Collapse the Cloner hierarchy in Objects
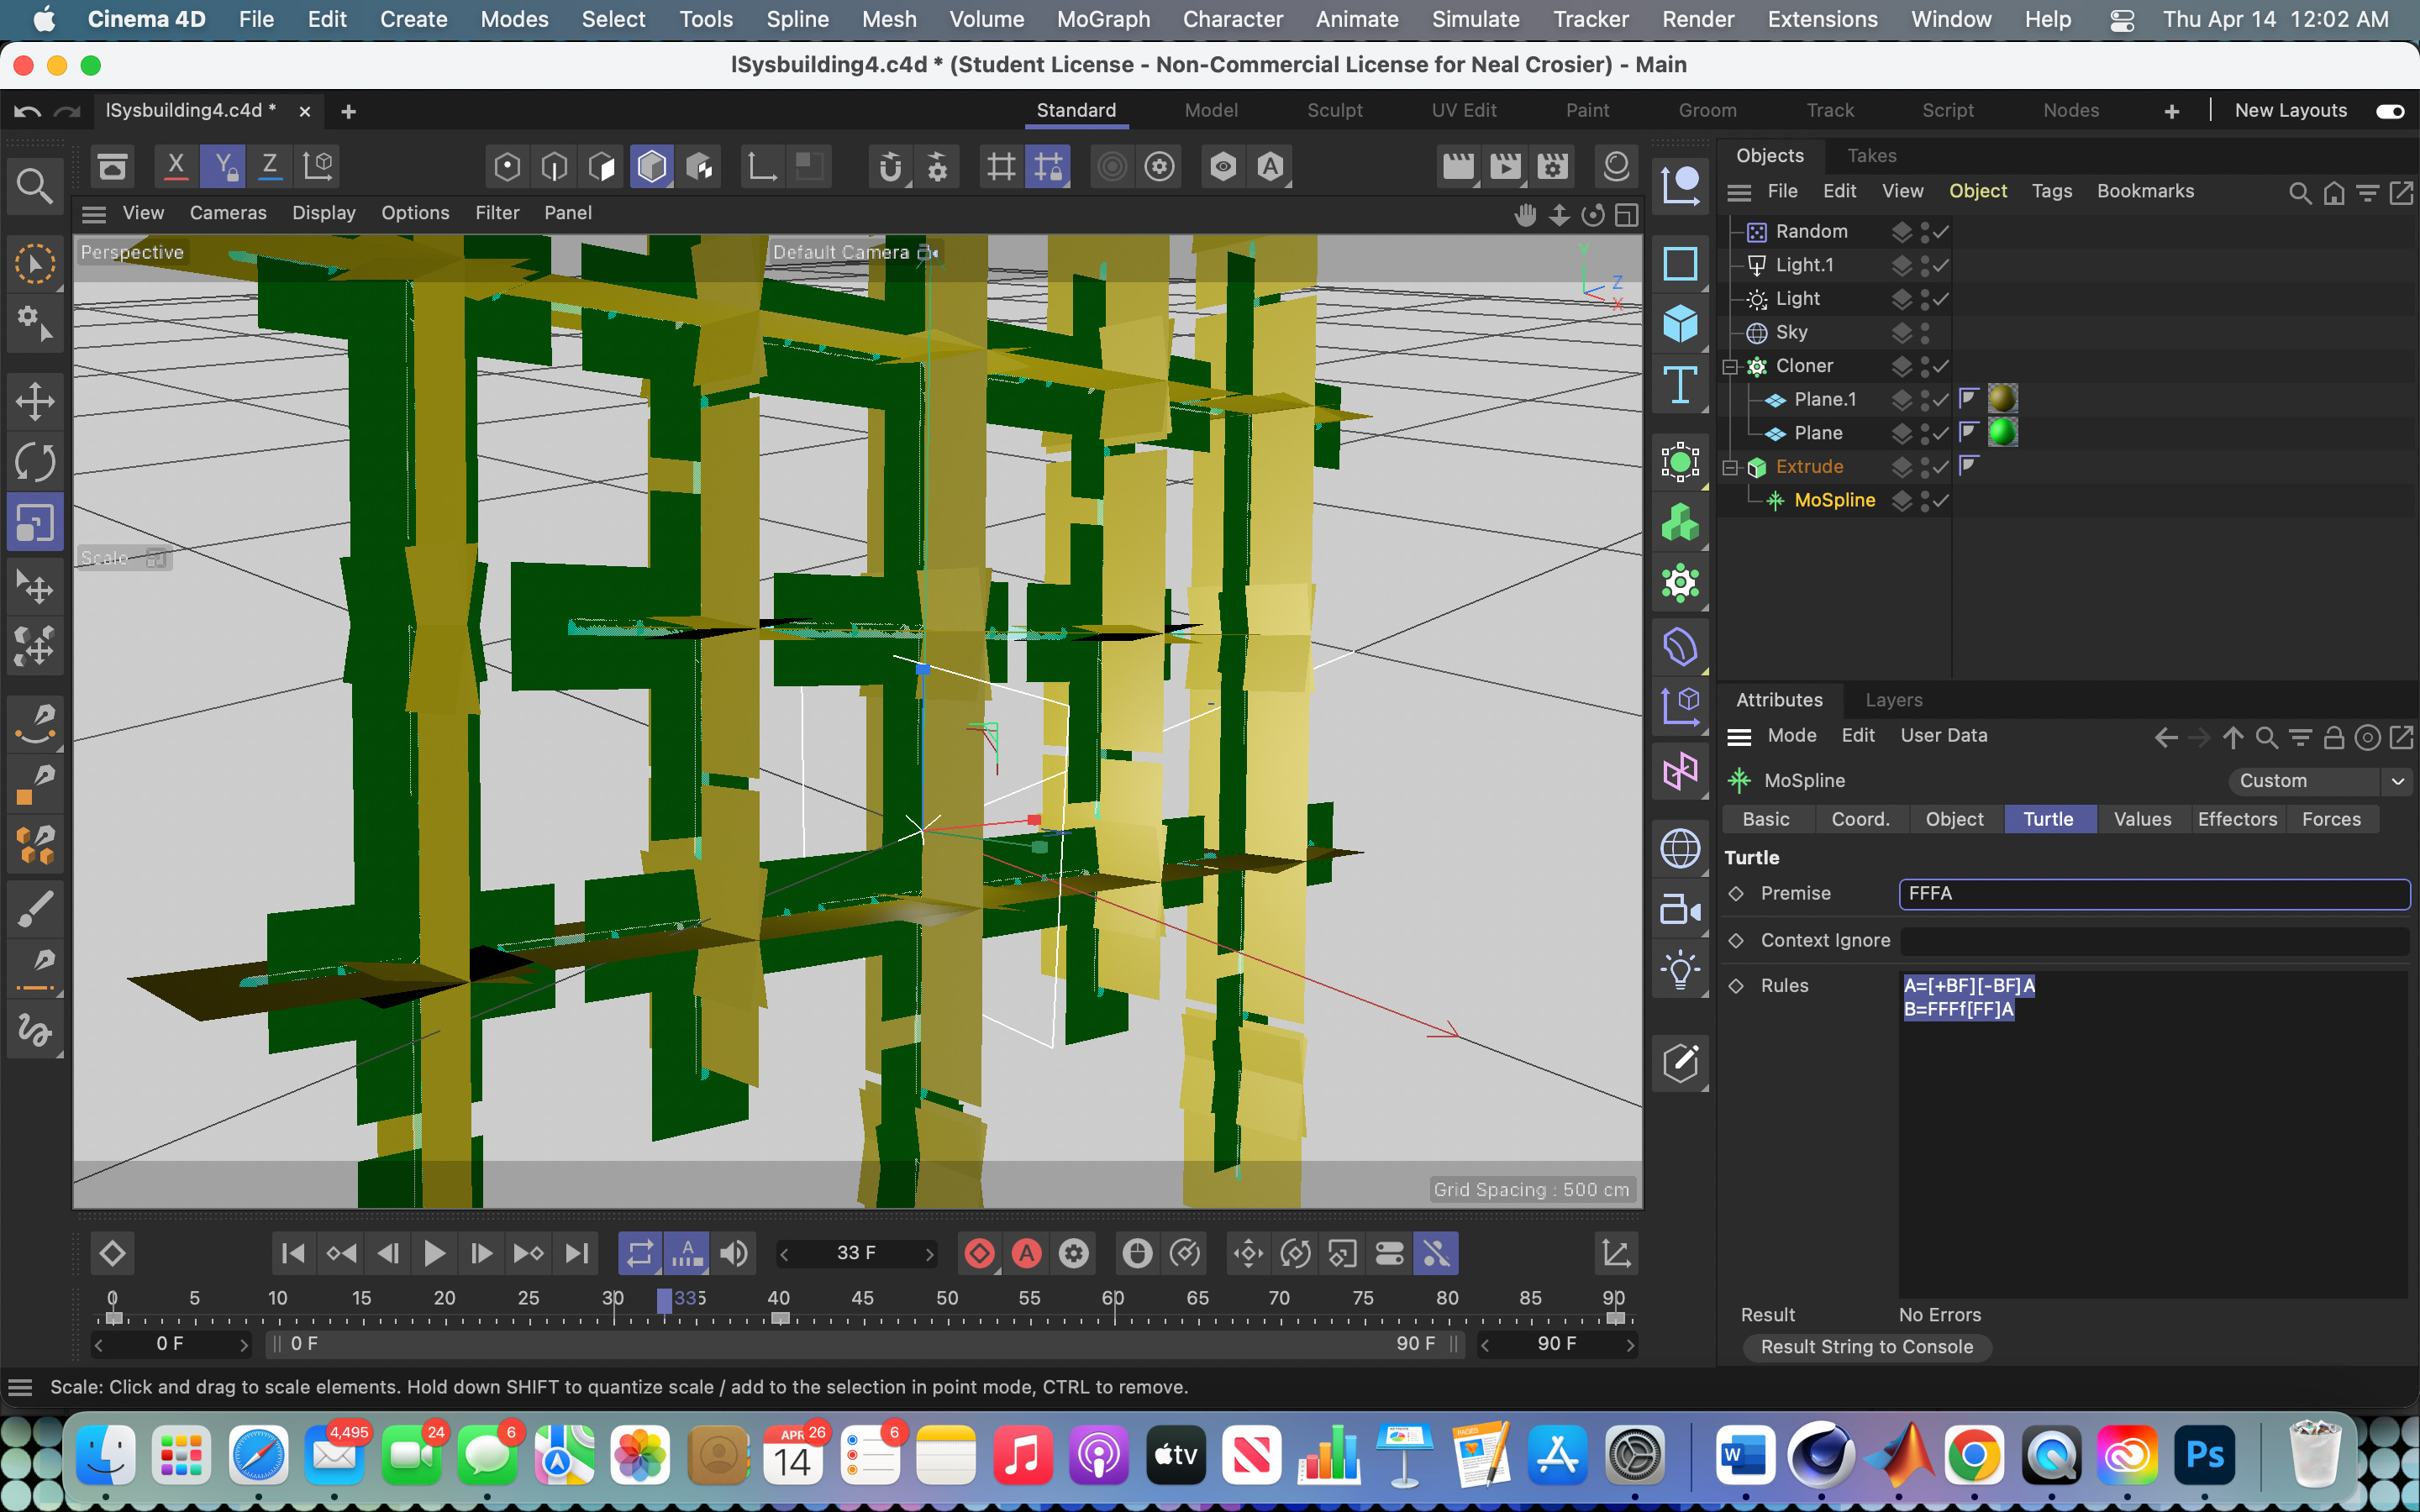The width and height of the screenshot is (2420, 1512). 1730,367
